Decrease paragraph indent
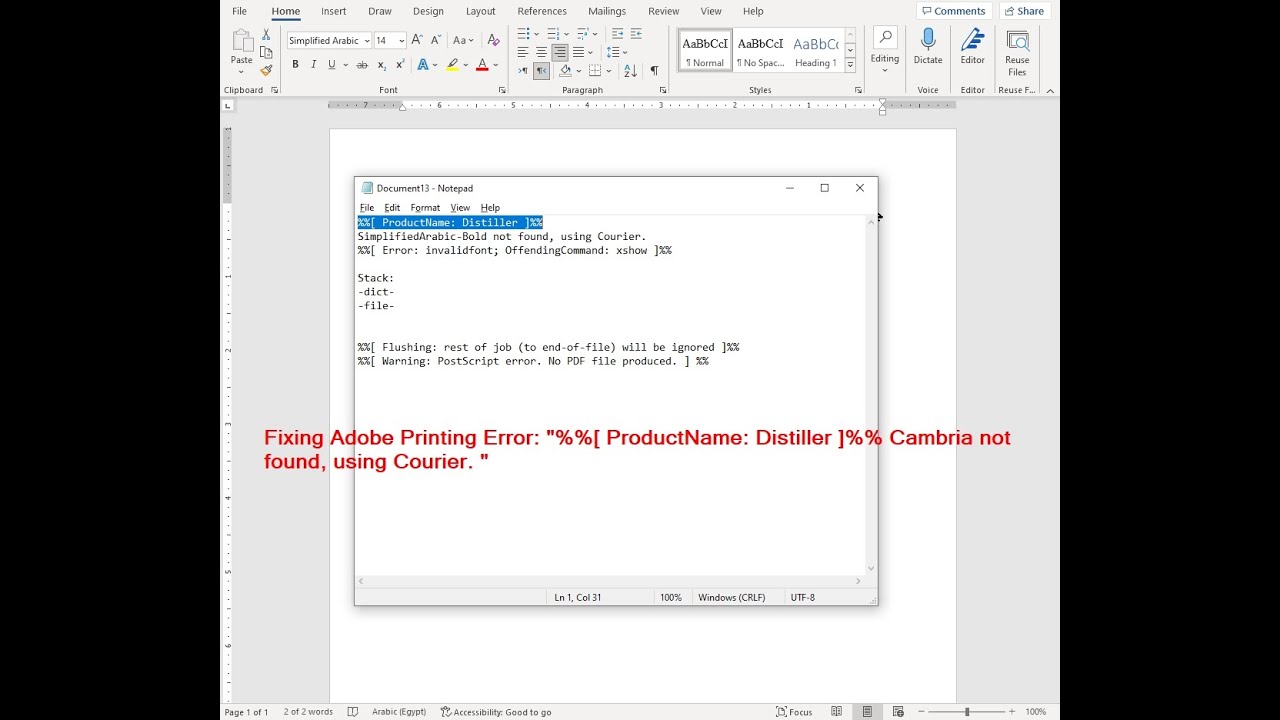 618,34
